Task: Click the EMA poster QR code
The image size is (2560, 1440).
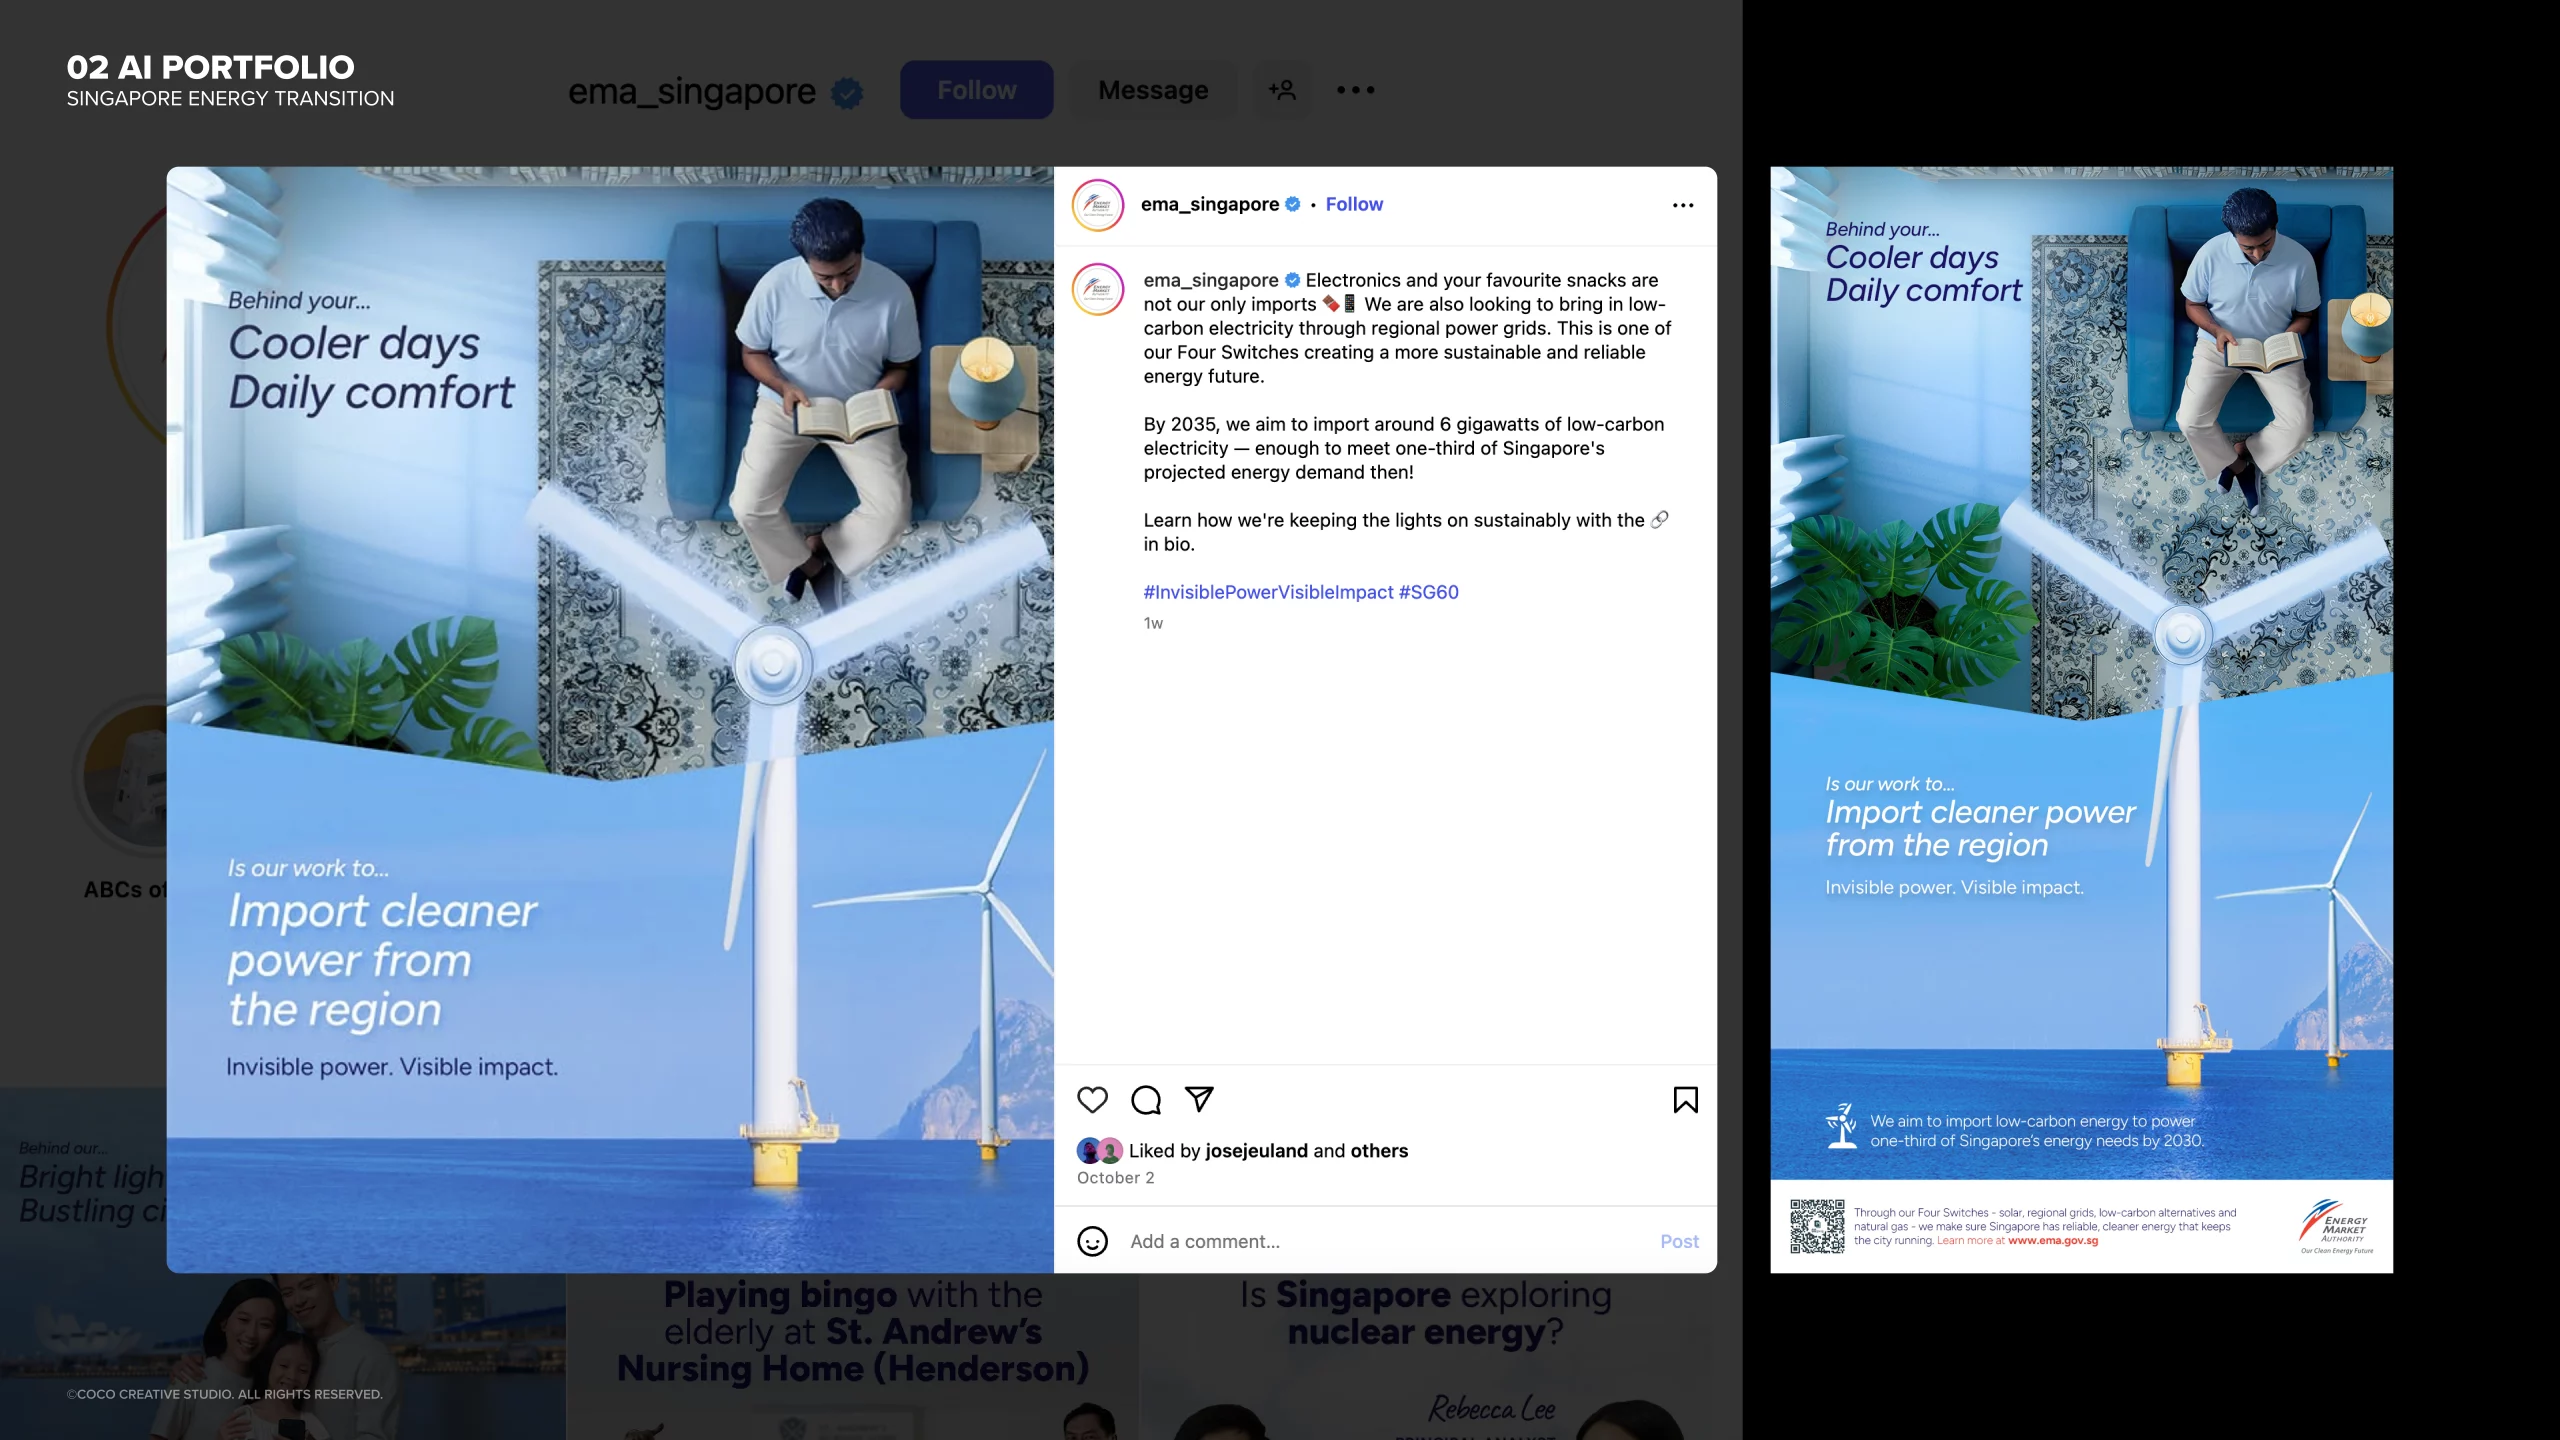Action: [1816, 1226]
